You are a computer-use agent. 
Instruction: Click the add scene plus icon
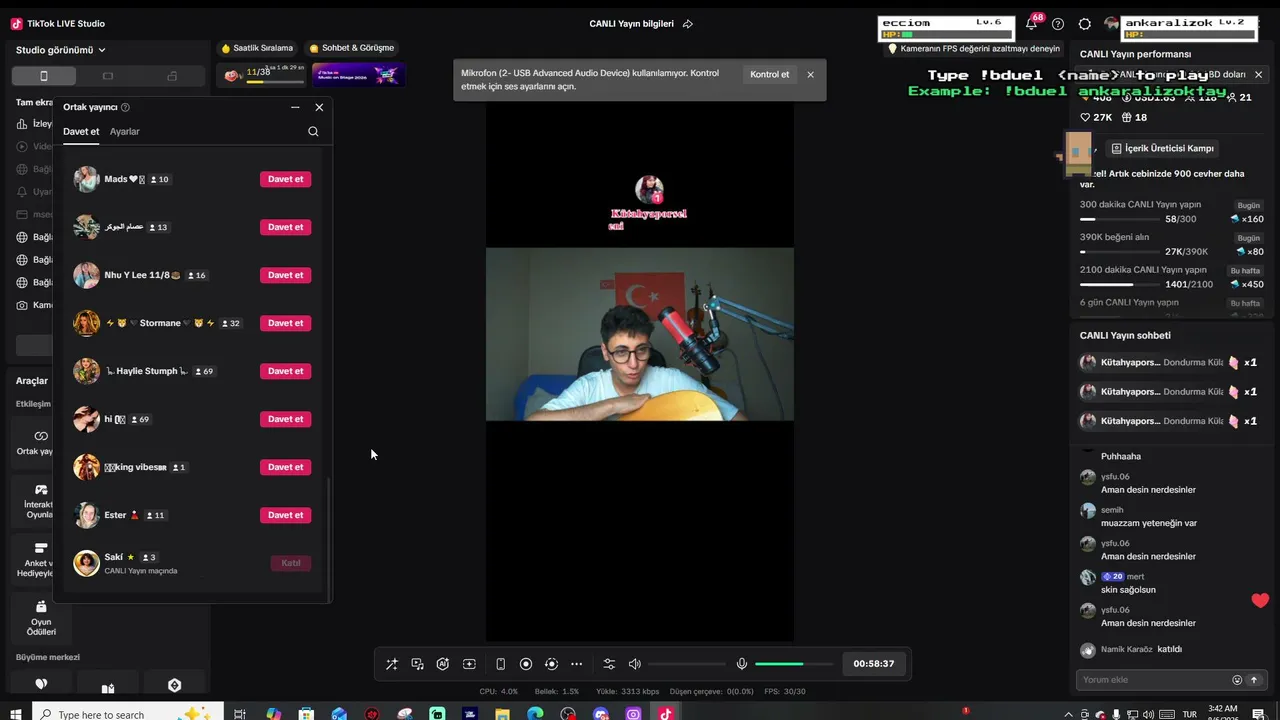pyautogui.click(x=469, y=664)
